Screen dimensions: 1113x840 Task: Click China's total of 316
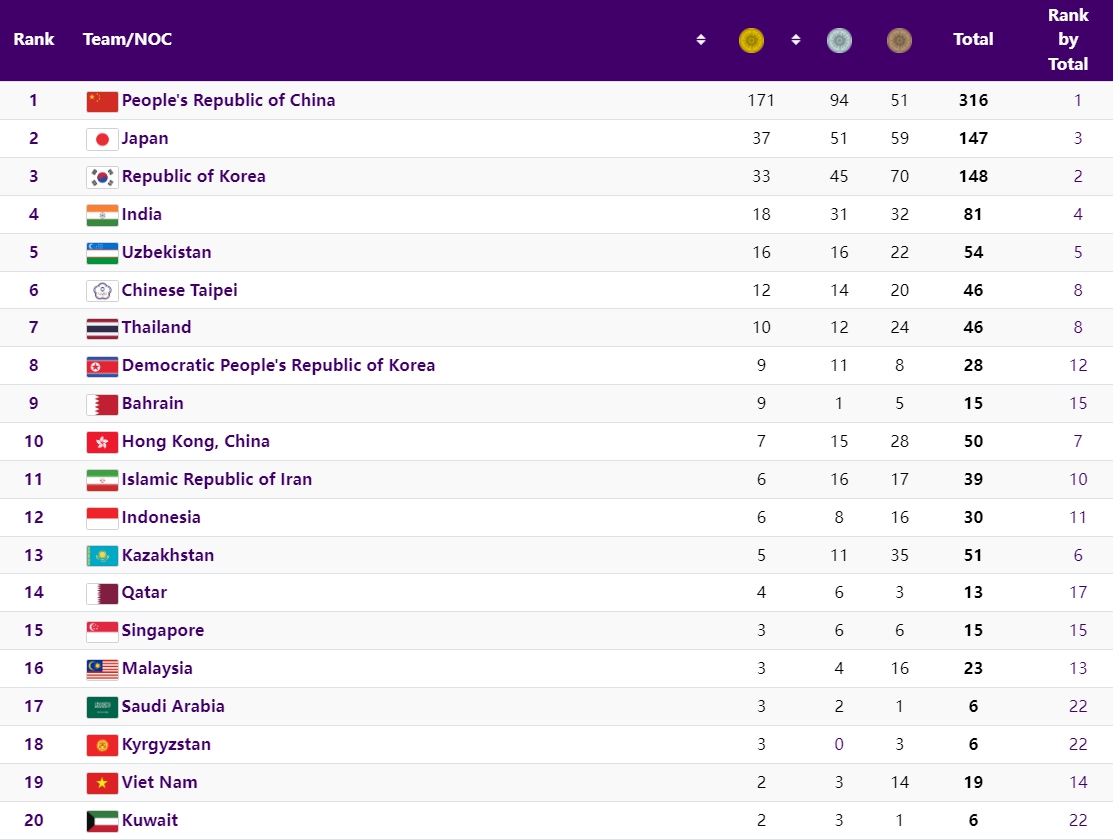pos(973,100)
